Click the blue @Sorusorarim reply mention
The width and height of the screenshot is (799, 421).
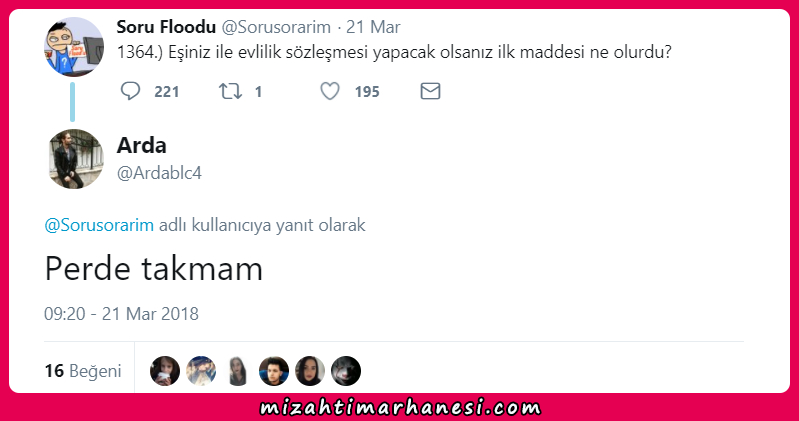[99, 225]
